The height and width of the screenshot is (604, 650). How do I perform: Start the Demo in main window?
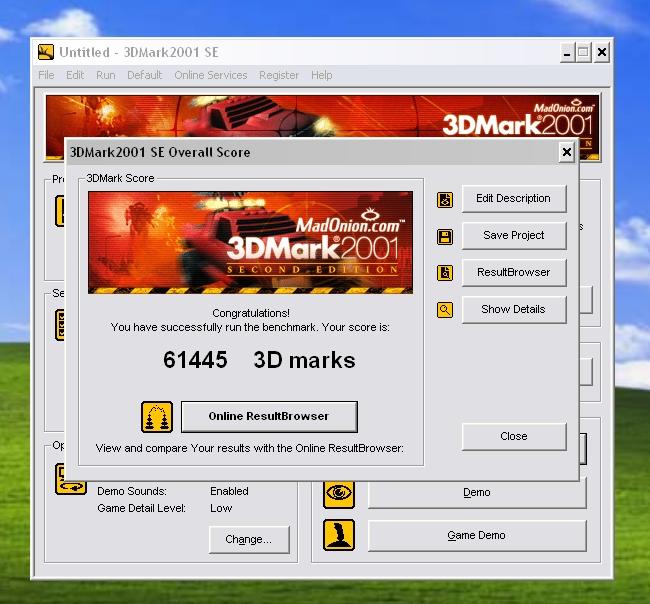[477, 493]
